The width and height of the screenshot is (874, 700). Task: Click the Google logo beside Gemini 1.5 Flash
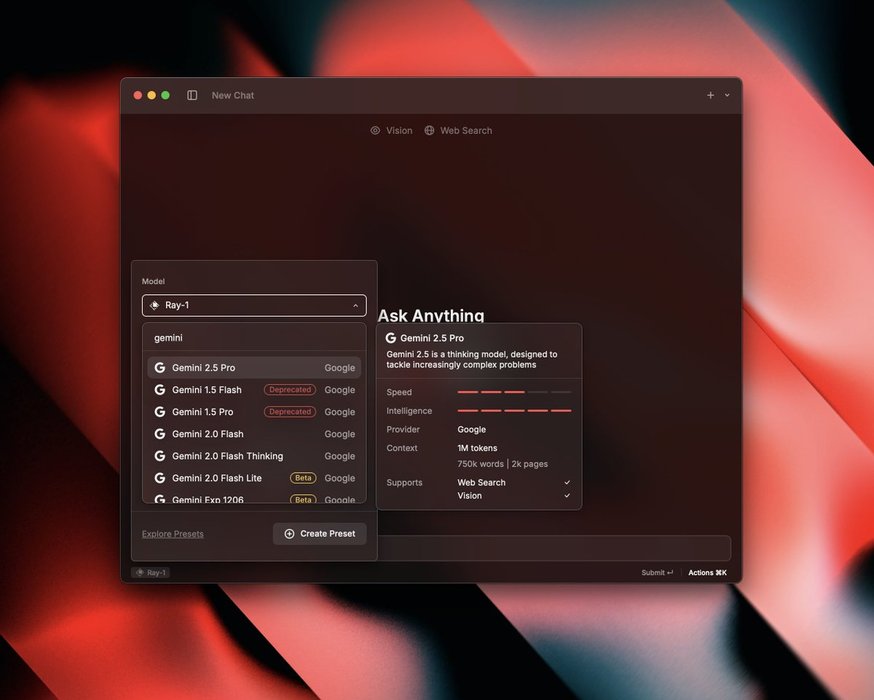pos(160,390)
